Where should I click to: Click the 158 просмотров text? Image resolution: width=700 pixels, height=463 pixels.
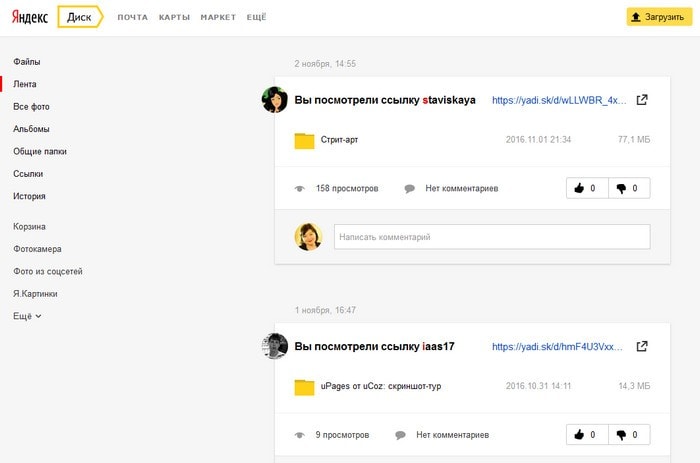click(347, 188)
